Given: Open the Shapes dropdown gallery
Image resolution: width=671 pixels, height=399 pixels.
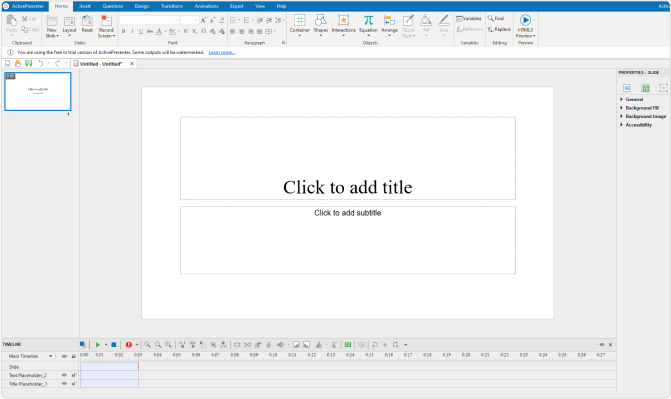Looking at the screenshot, I should (x=321, y=25).
